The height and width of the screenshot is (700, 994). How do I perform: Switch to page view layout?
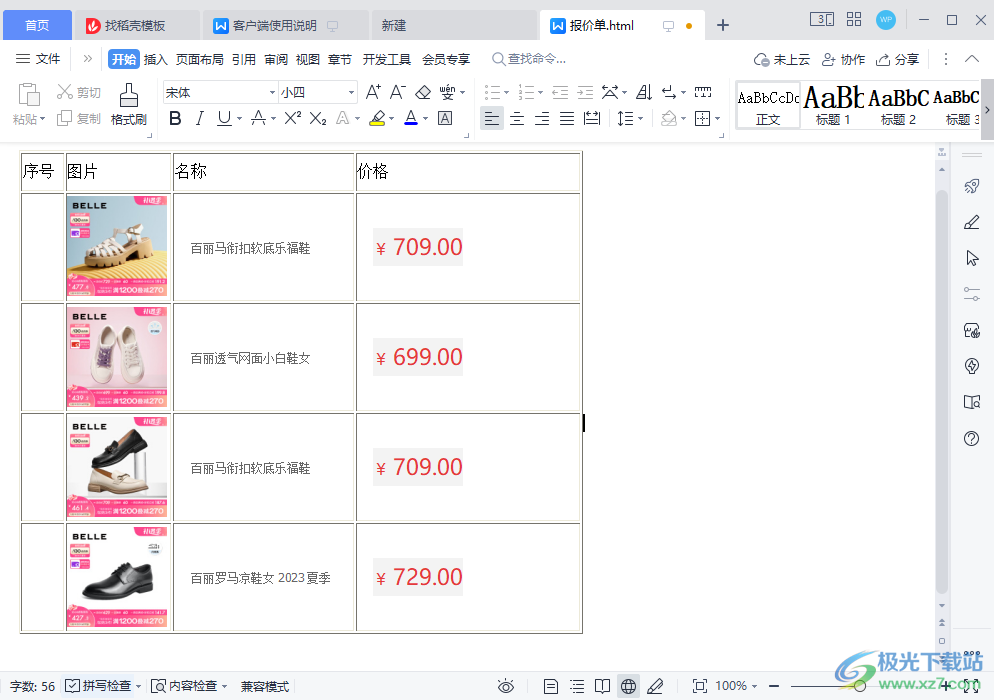click(x=551, y=686)
